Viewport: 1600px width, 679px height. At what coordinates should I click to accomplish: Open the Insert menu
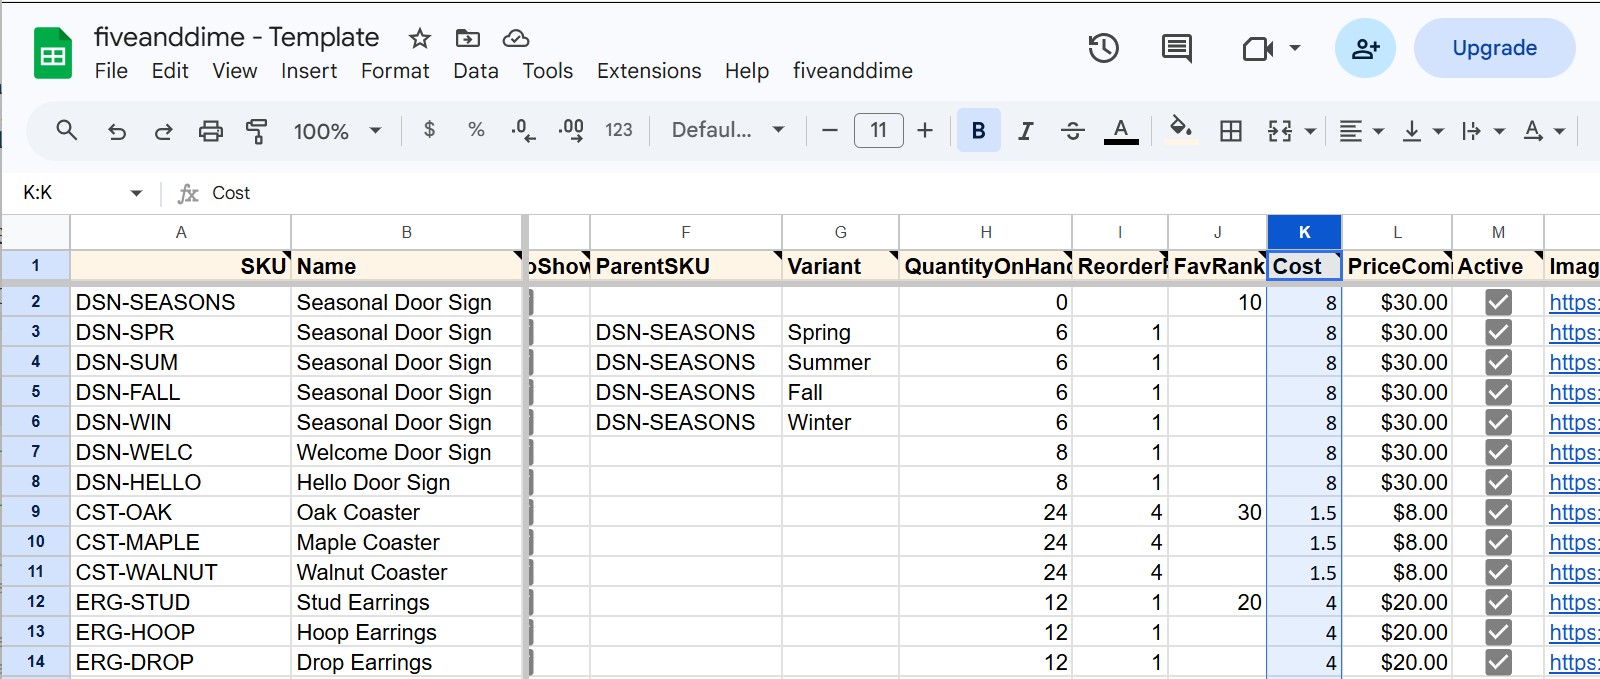[309, 71]
